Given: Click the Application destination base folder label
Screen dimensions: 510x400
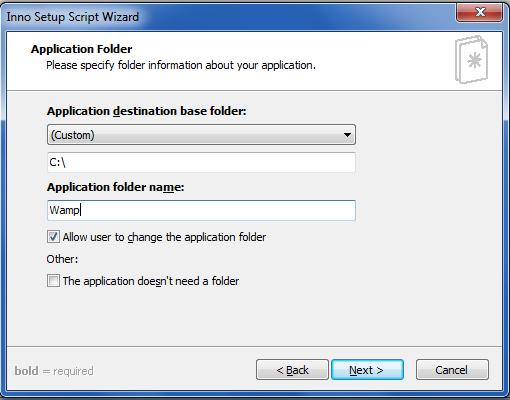Looking at the screenshot, I should 147,111.
